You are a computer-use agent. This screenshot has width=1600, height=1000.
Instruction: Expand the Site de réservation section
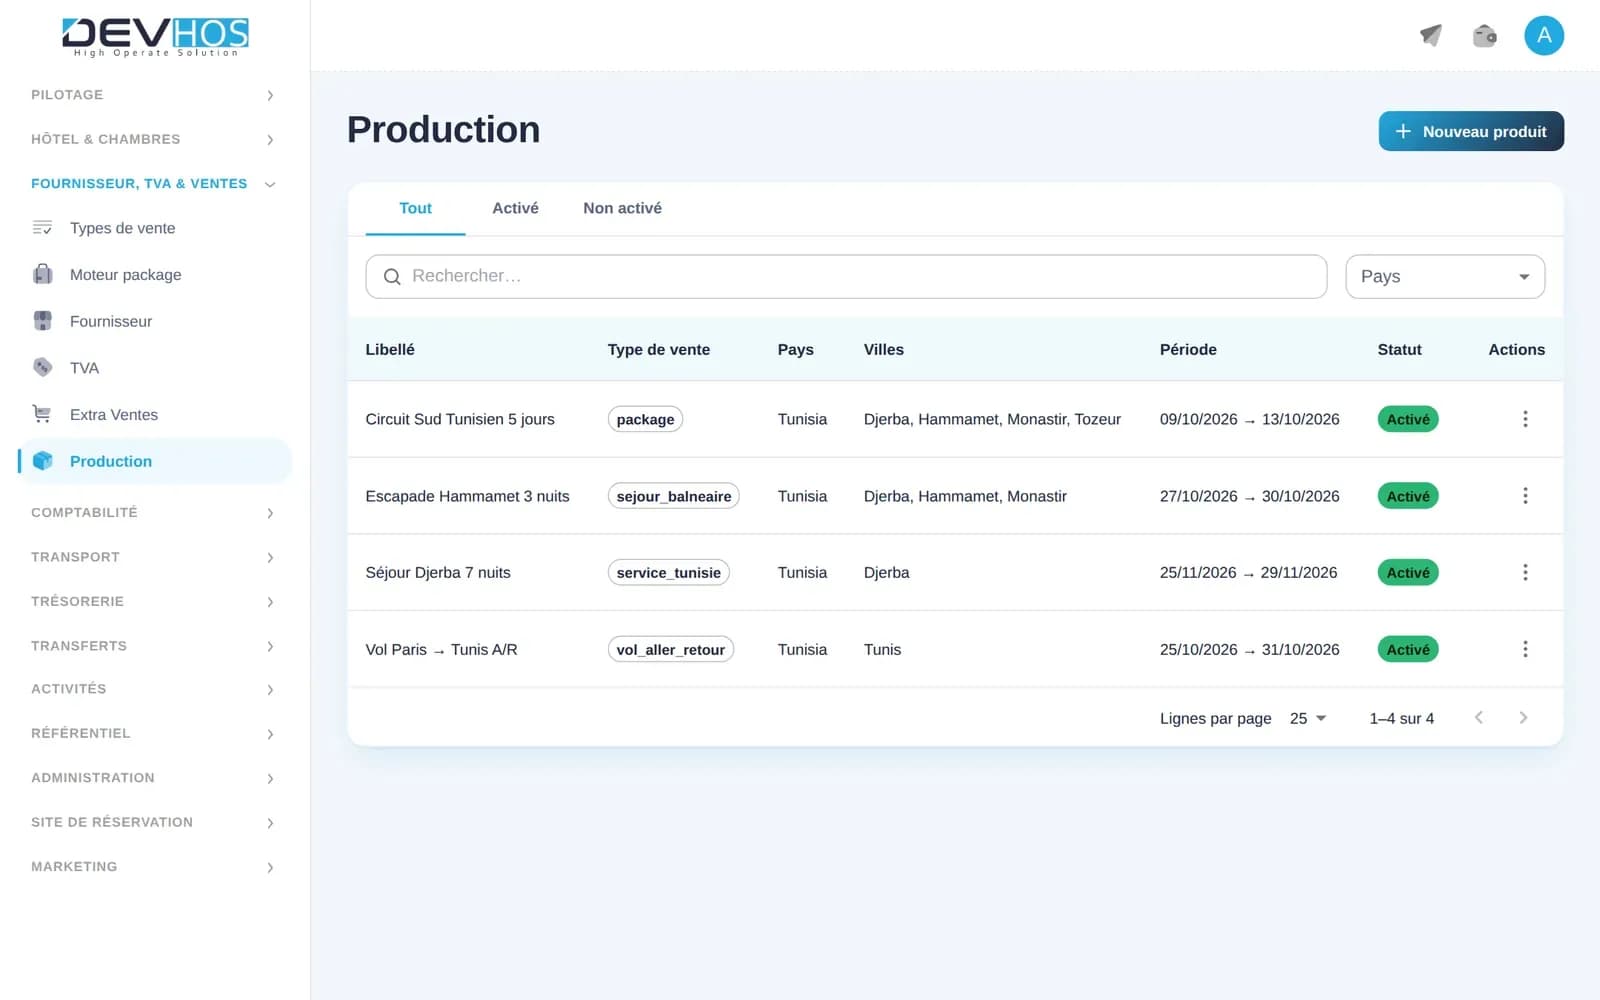tap(153, 822)
